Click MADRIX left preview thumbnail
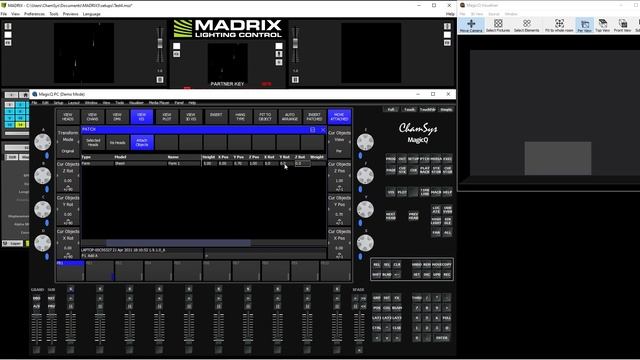 point(84,53)
